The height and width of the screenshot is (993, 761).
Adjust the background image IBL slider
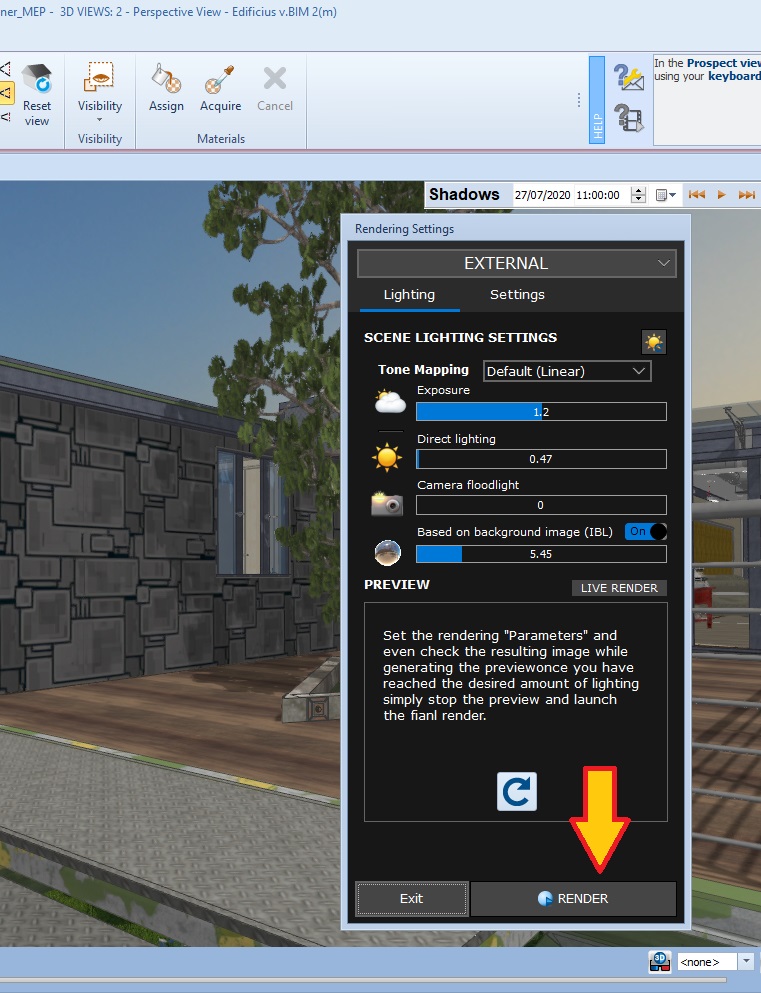pos(541,554)
